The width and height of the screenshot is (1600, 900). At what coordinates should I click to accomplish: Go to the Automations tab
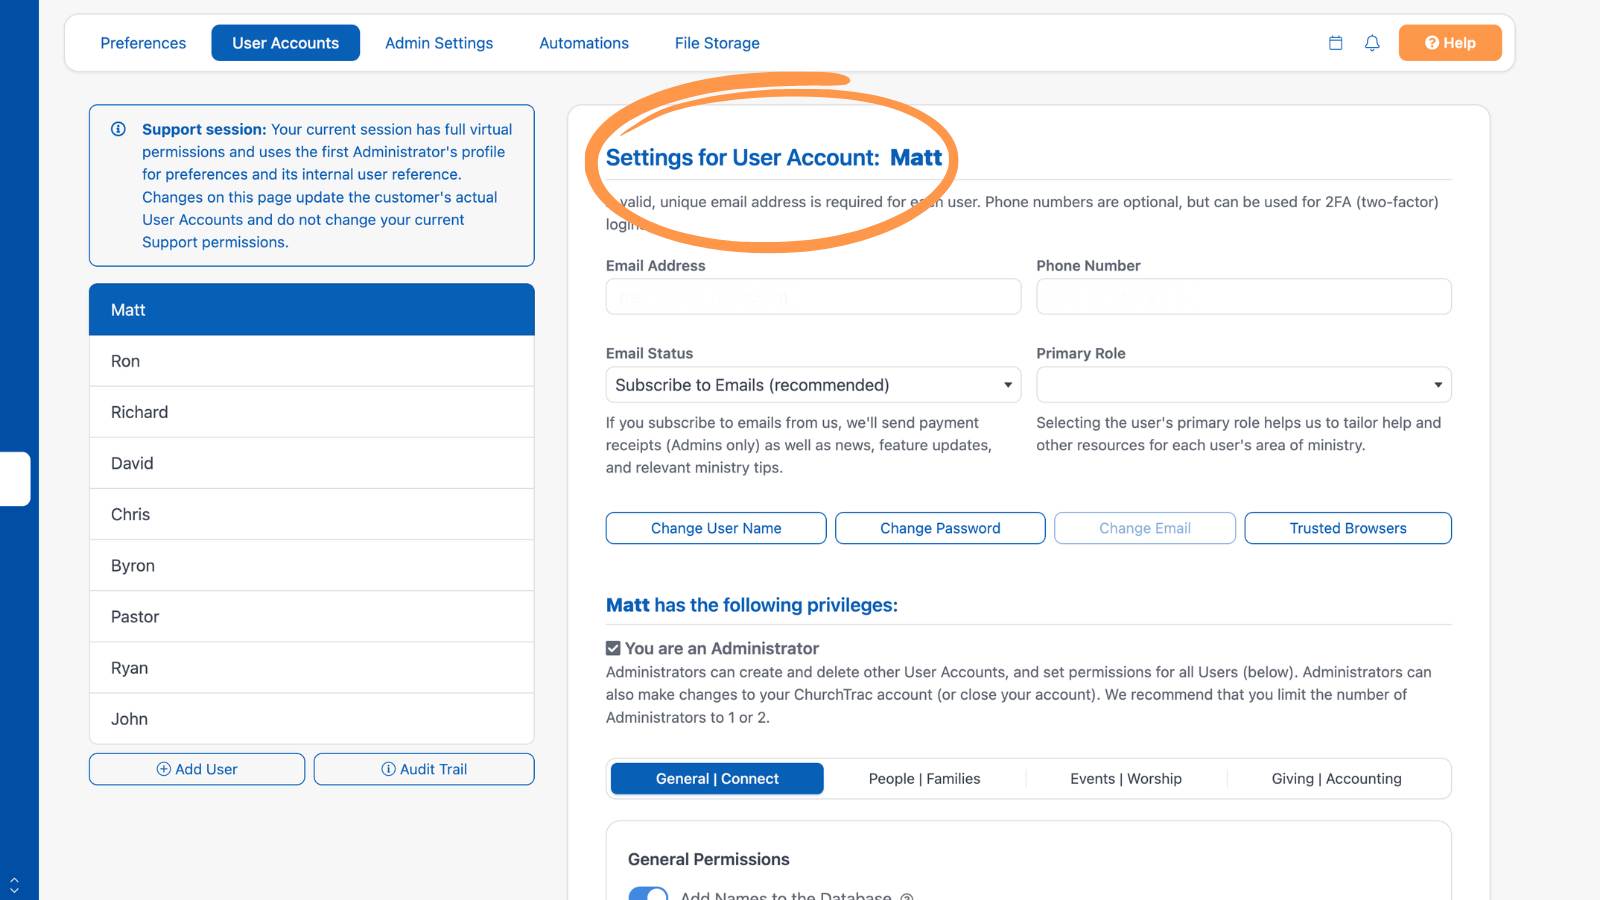[x=584, y=43]
